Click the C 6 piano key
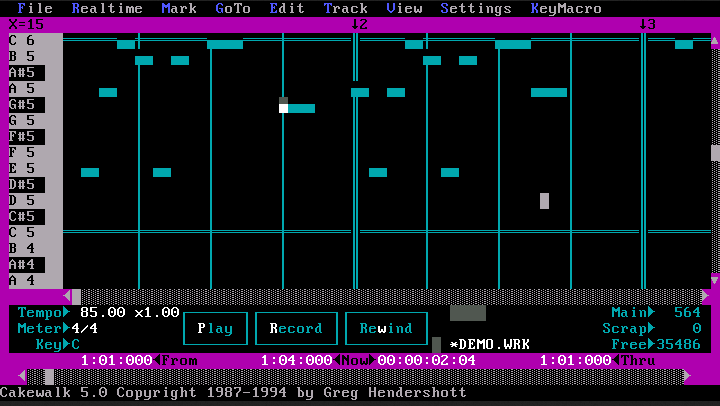 (x=36, y=41)
